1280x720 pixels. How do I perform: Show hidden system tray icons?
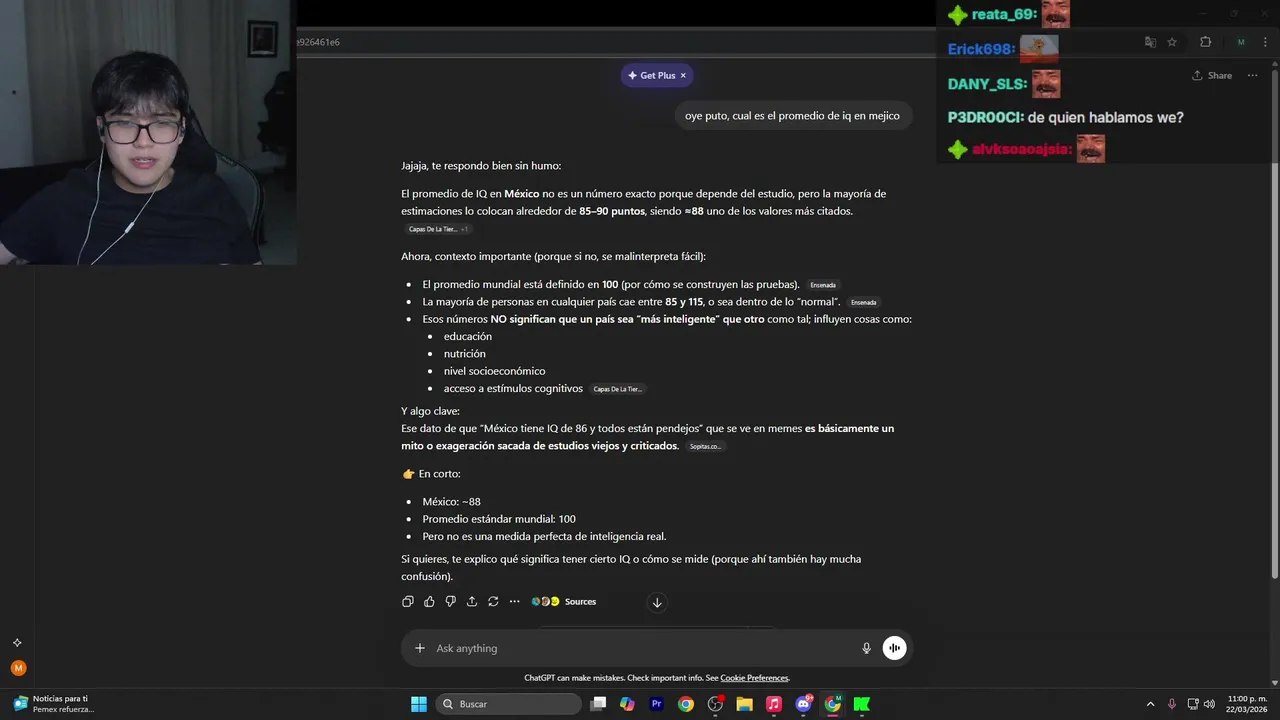[1150, 704]
